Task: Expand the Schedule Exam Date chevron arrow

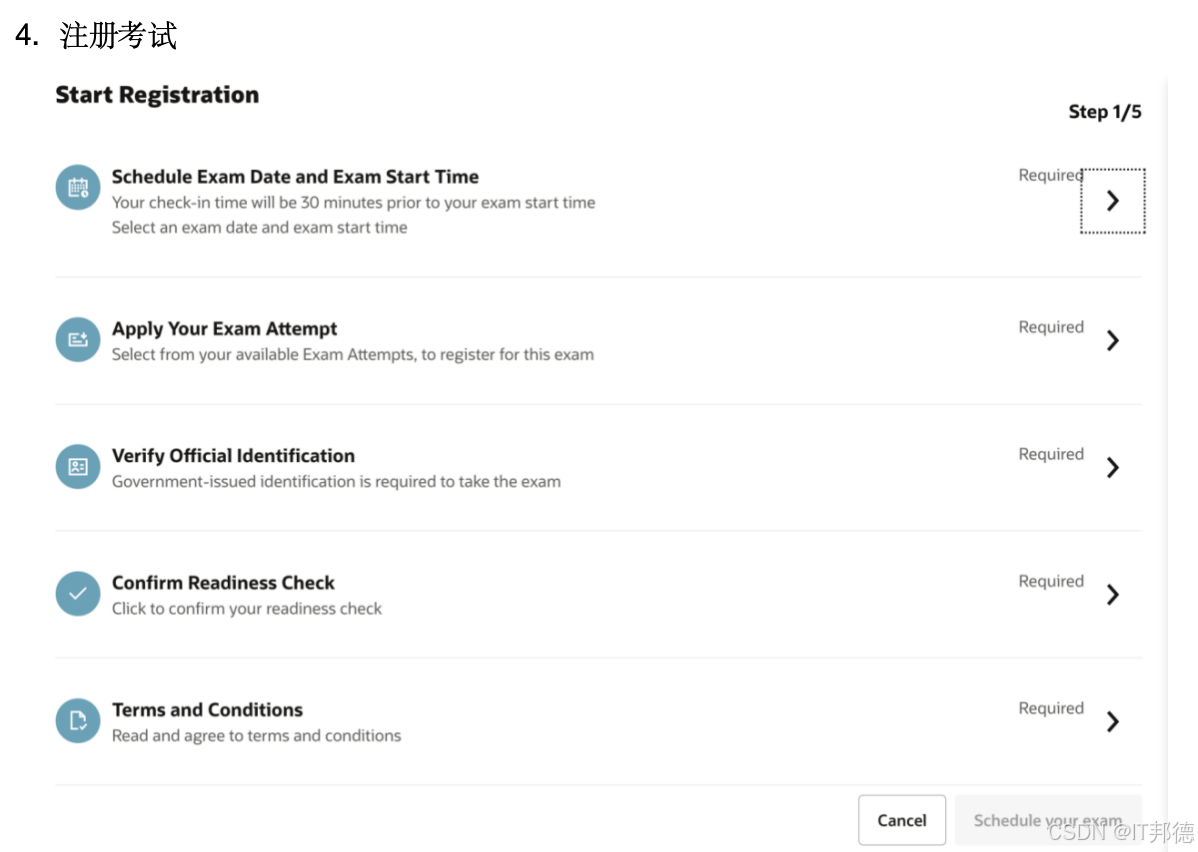Action: (x=1112, y=201)
